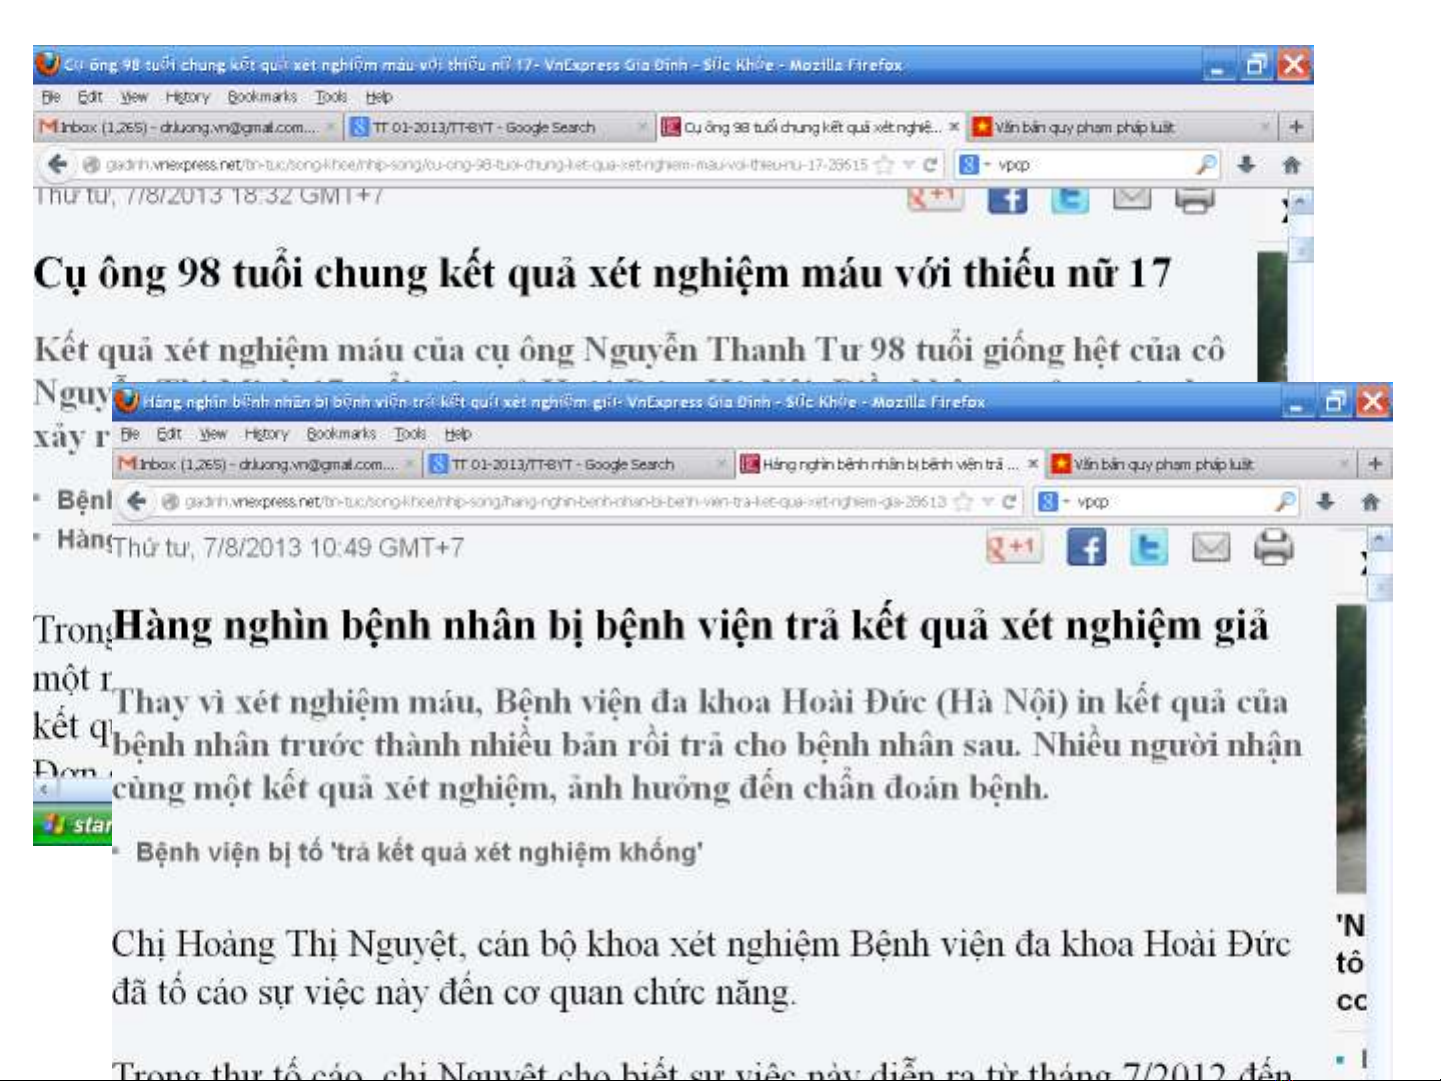Click the email envelope icon in front window
This screenshot has width=1441, height=1081.
(x=1211, y=548)
